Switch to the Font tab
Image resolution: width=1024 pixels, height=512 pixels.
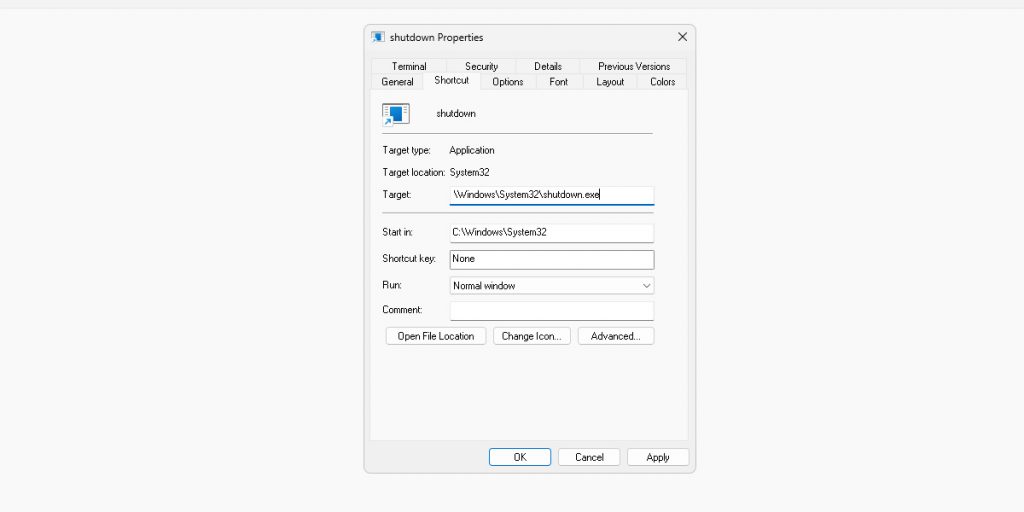pyautogui.click(x=558, y=82)
